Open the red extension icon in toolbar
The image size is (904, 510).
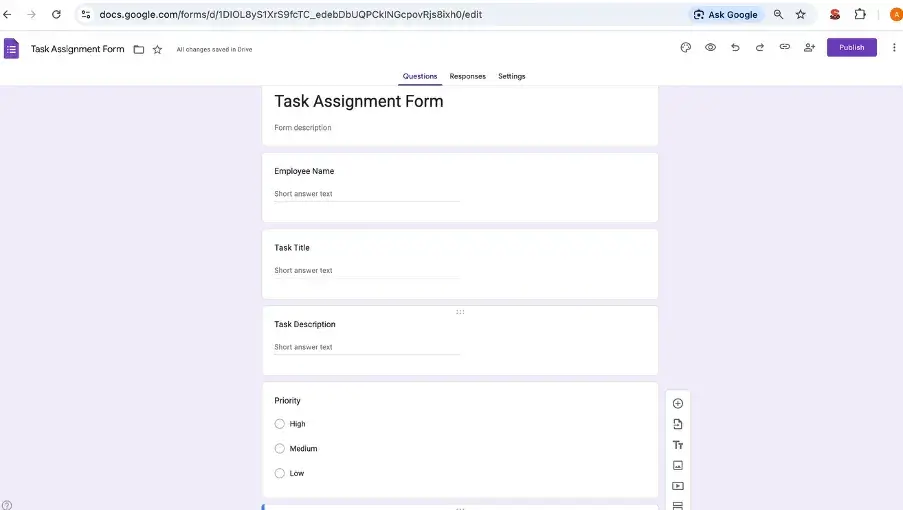point(834,14)
